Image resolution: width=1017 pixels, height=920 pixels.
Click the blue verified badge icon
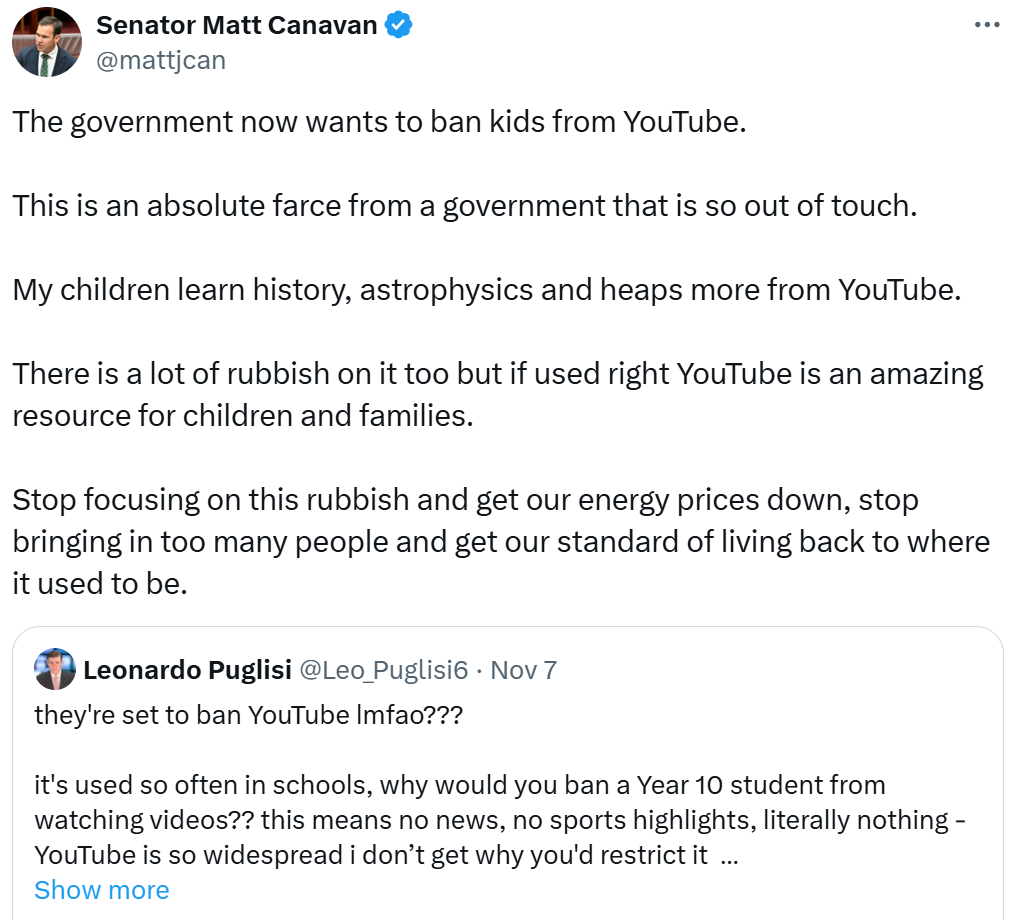point(399,26)
